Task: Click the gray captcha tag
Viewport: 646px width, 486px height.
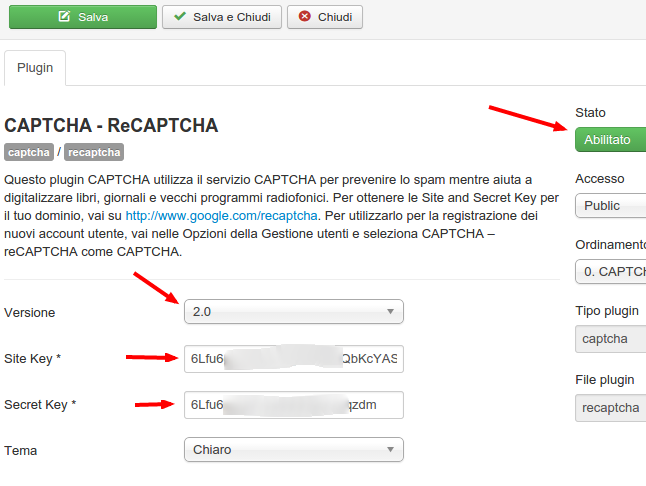Action: (x=29, y=152)
